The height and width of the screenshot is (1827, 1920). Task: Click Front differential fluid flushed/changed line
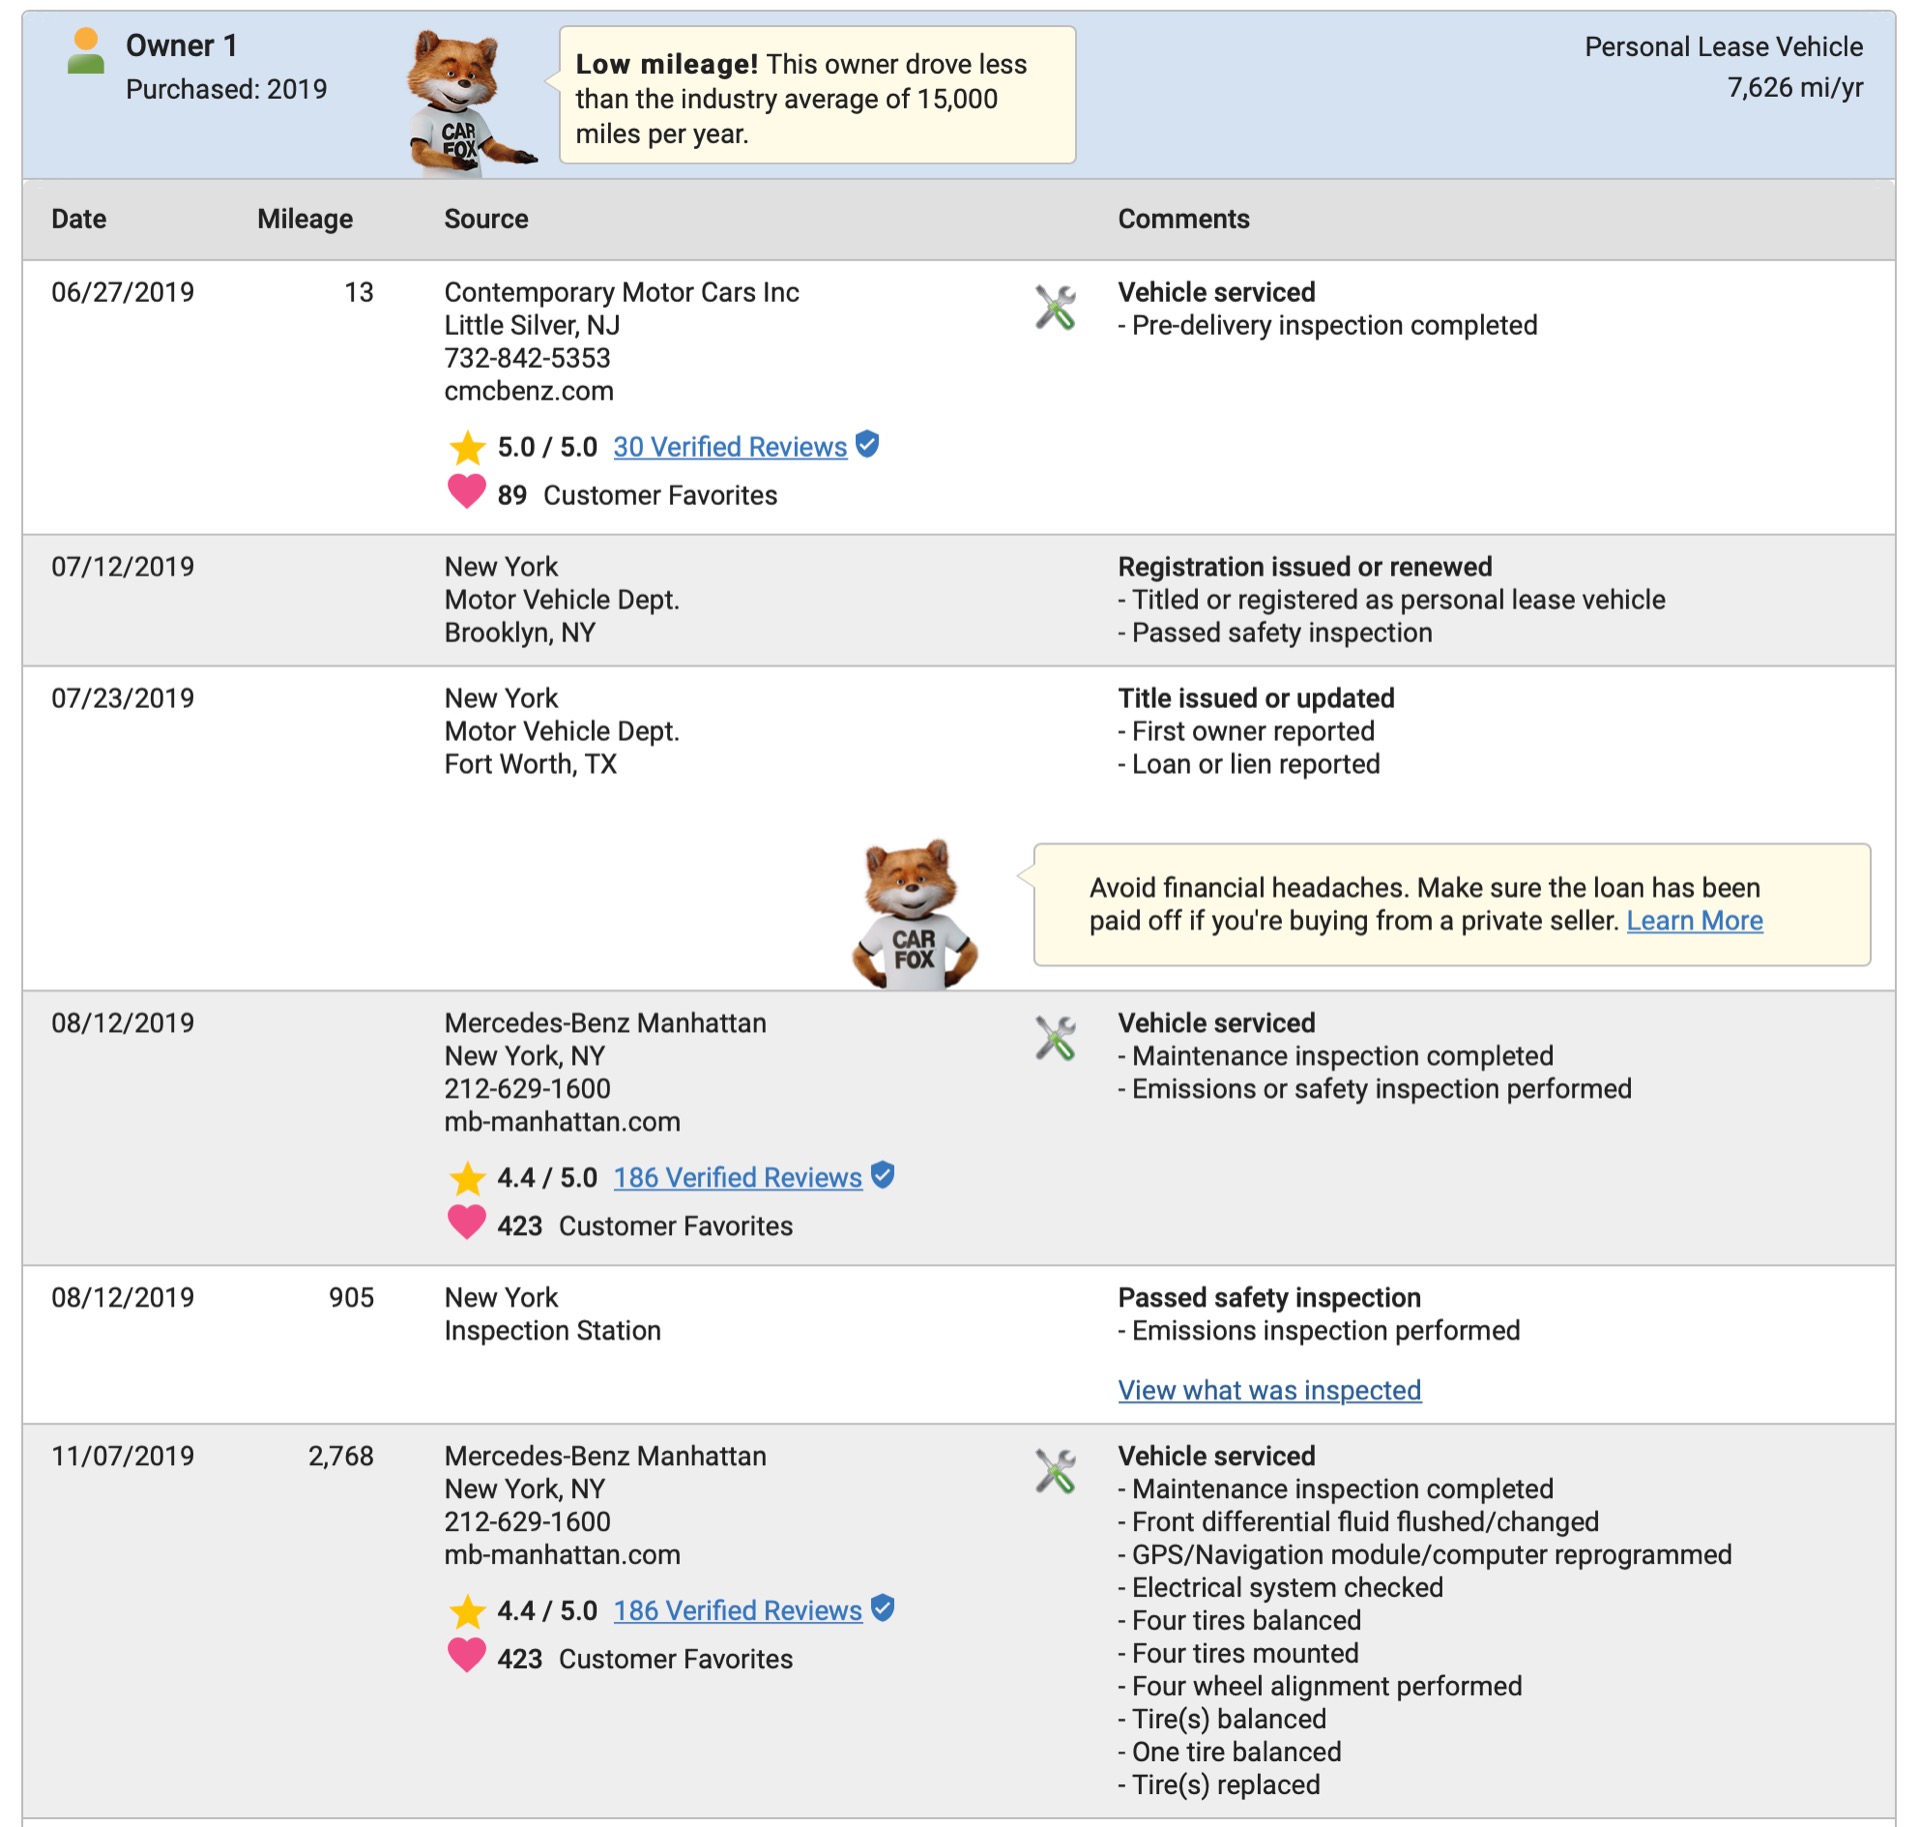[1359, 1522]
